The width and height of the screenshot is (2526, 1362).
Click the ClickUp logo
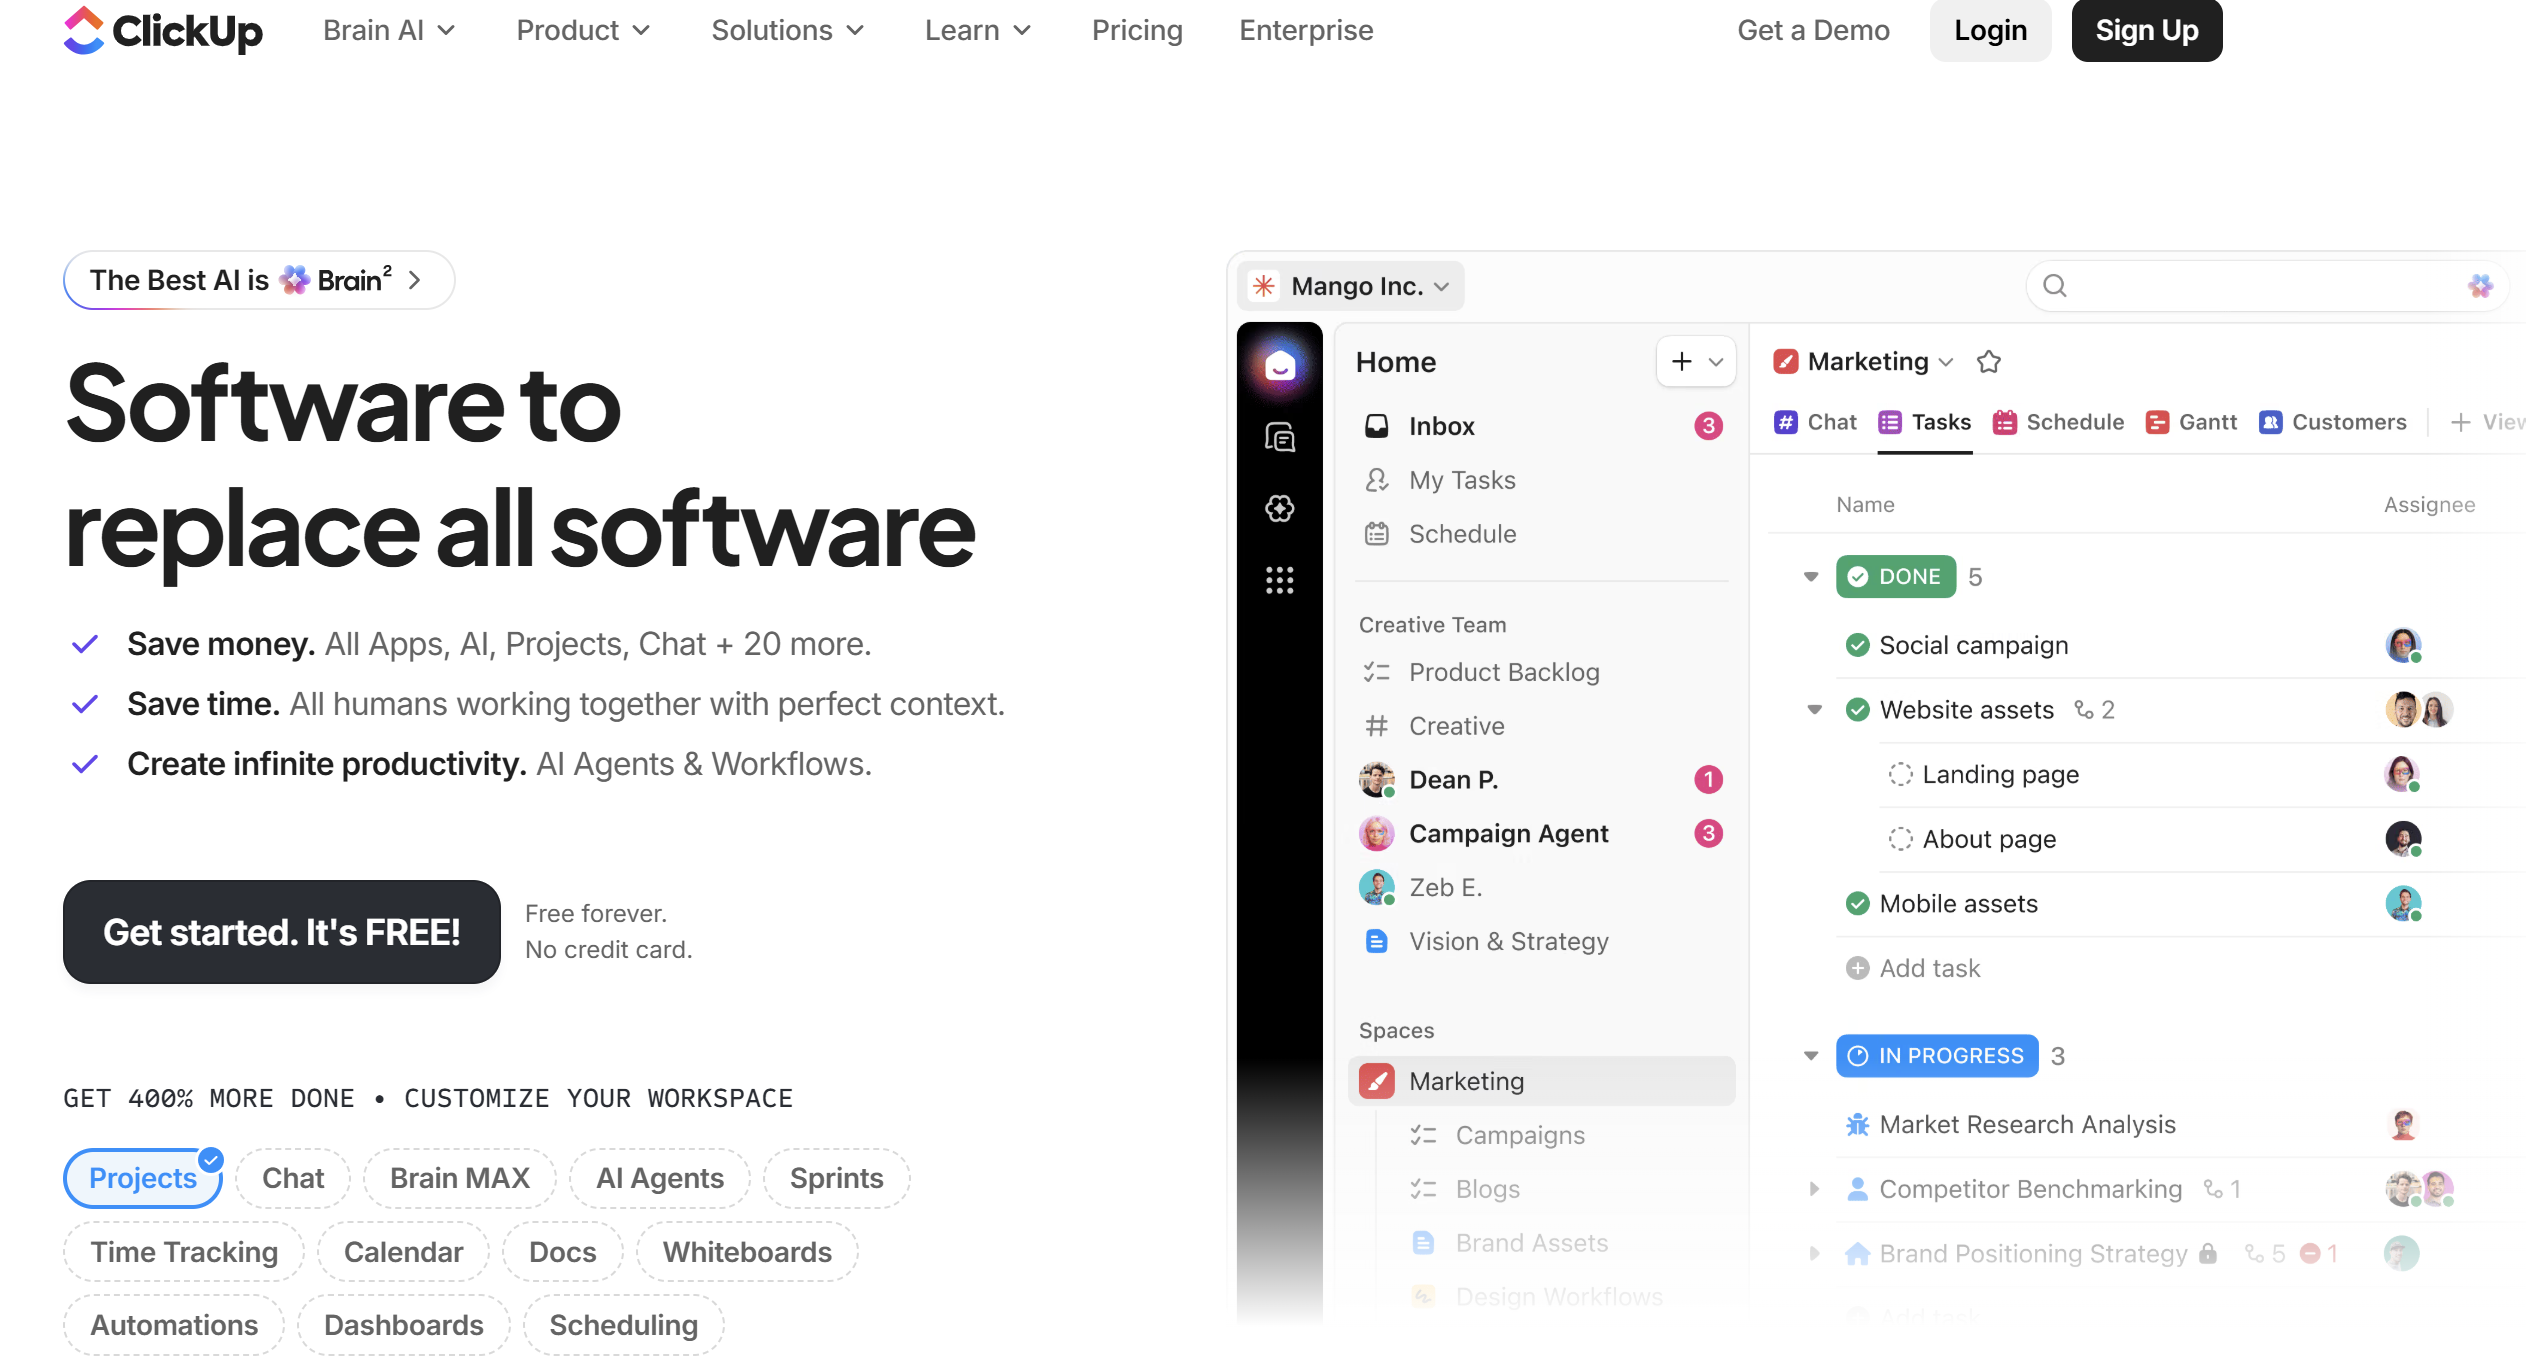click(x=163, y=30)
